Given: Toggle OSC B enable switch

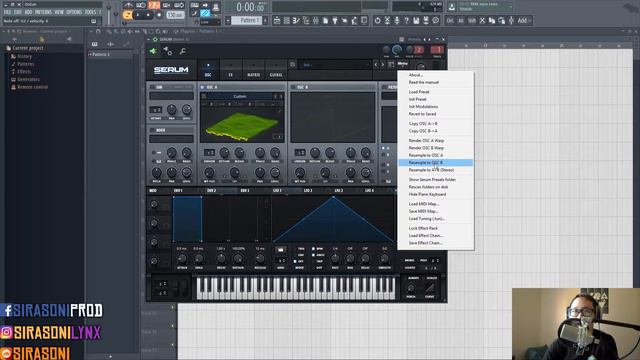Looking at the screenshot, I should tap(293, 87).
